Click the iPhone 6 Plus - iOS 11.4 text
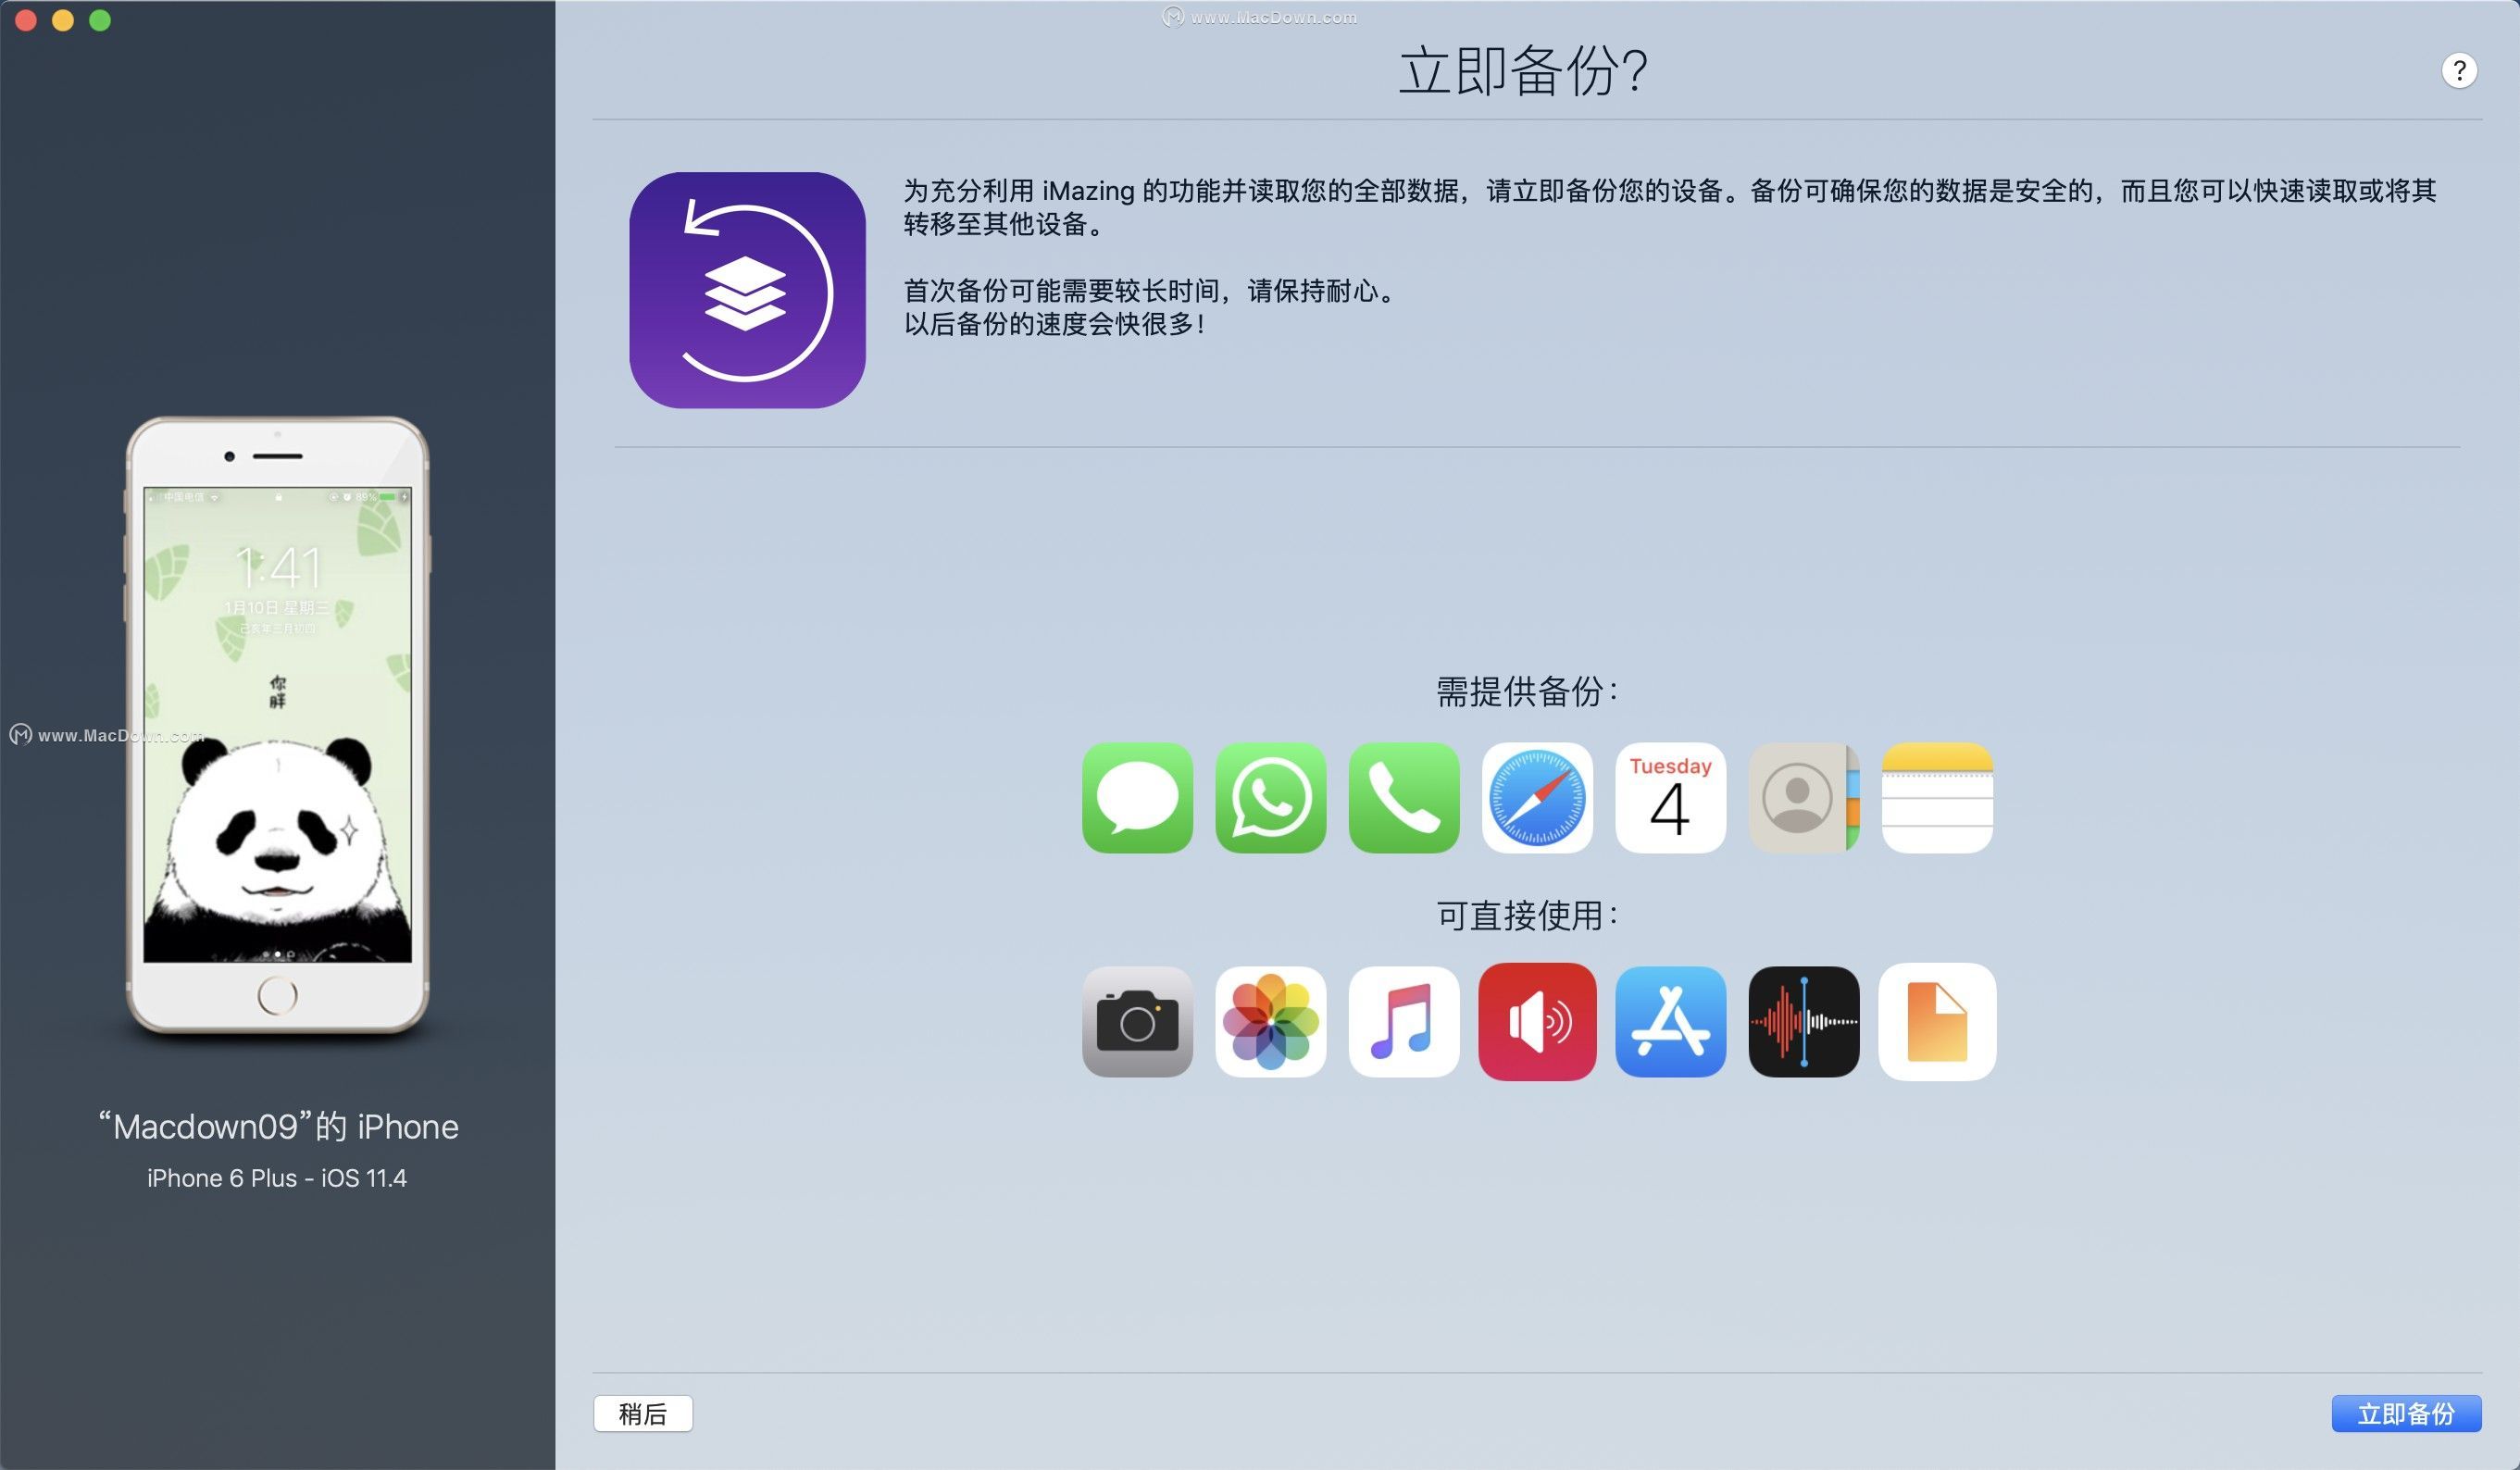 [x=277, y=1178]
